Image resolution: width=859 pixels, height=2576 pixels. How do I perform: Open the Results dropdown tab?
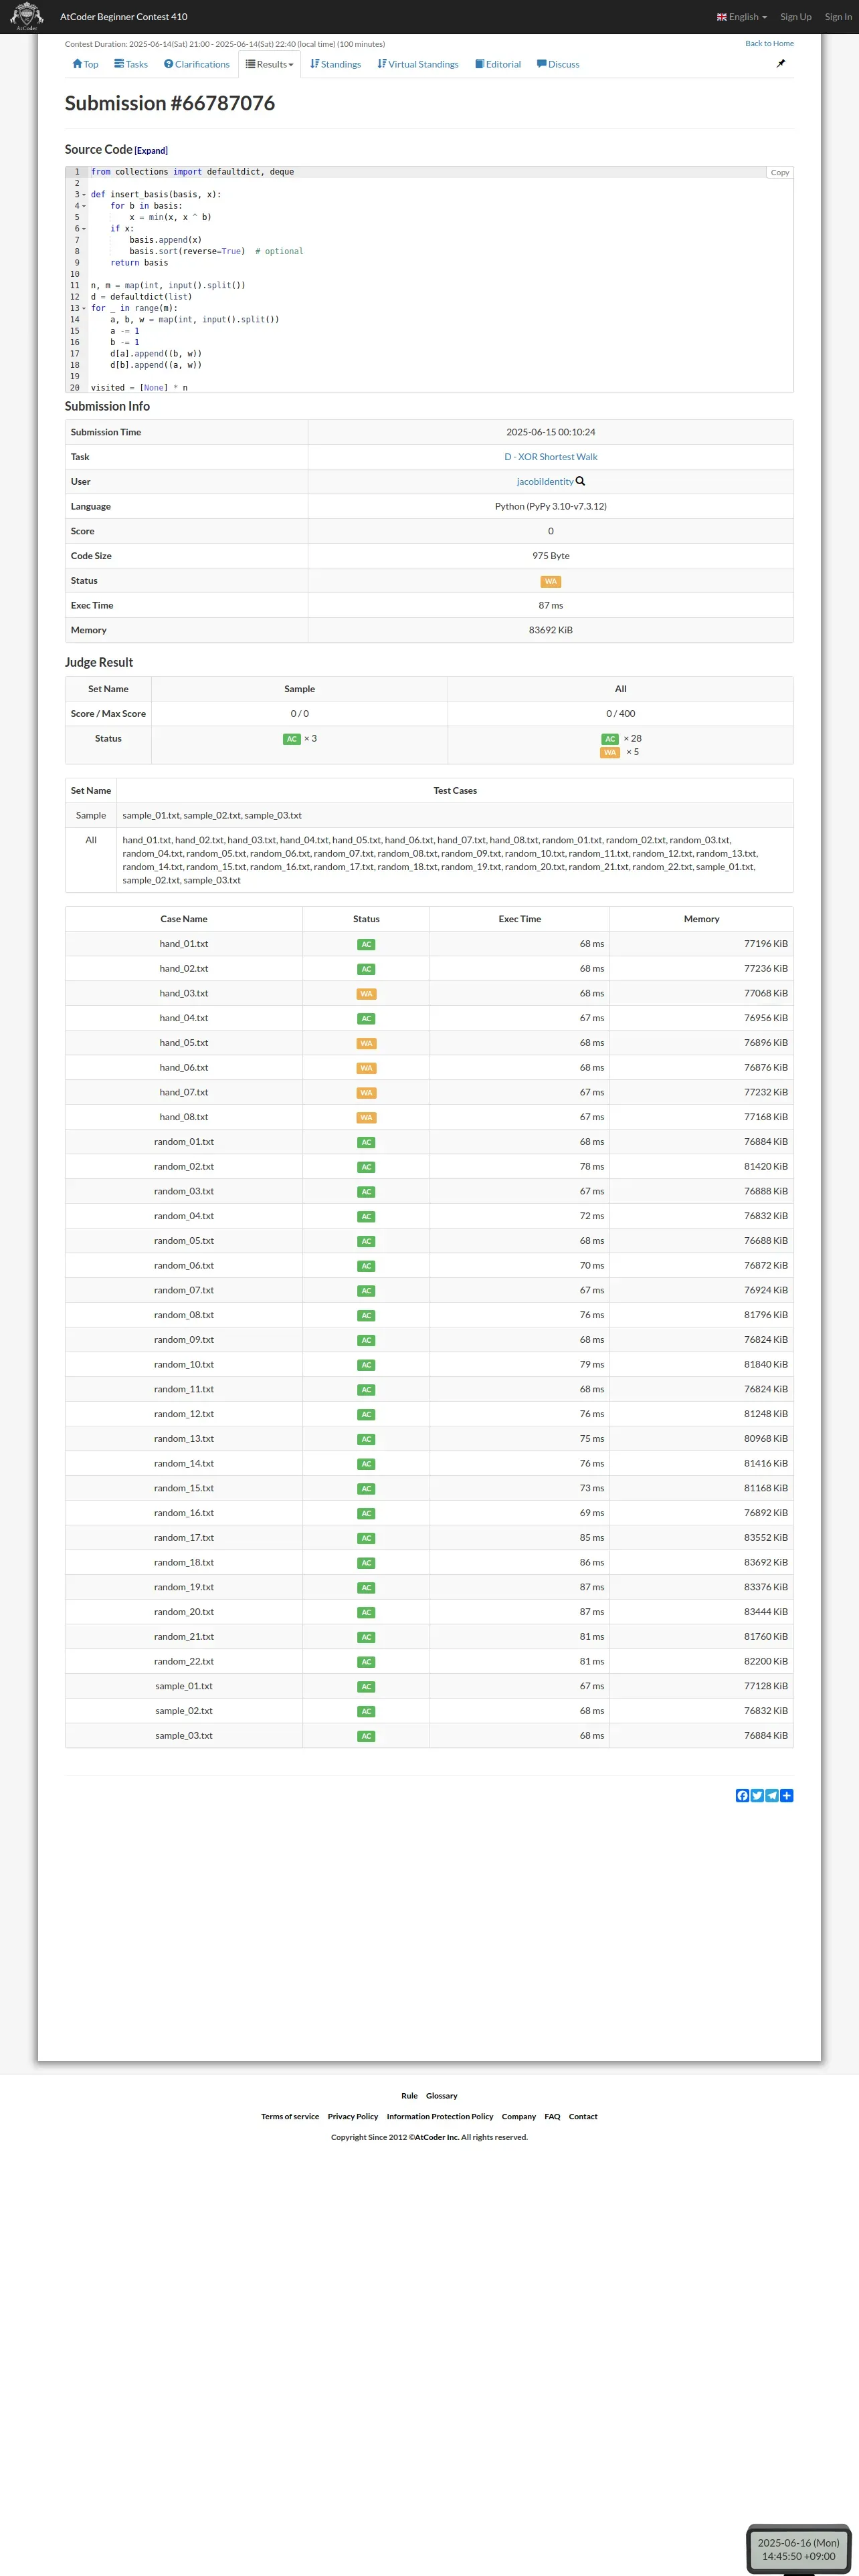point(270,64)
